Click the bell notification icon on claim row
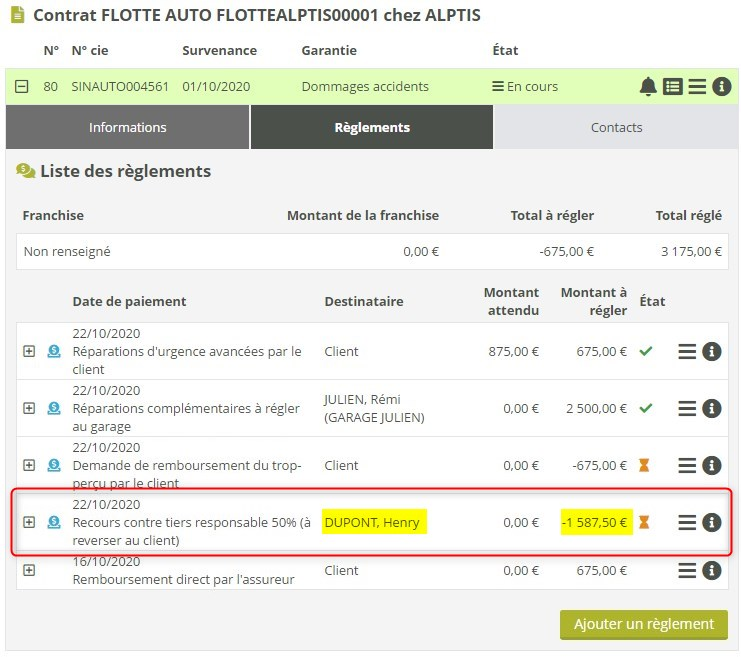 [x=648, y=87]
